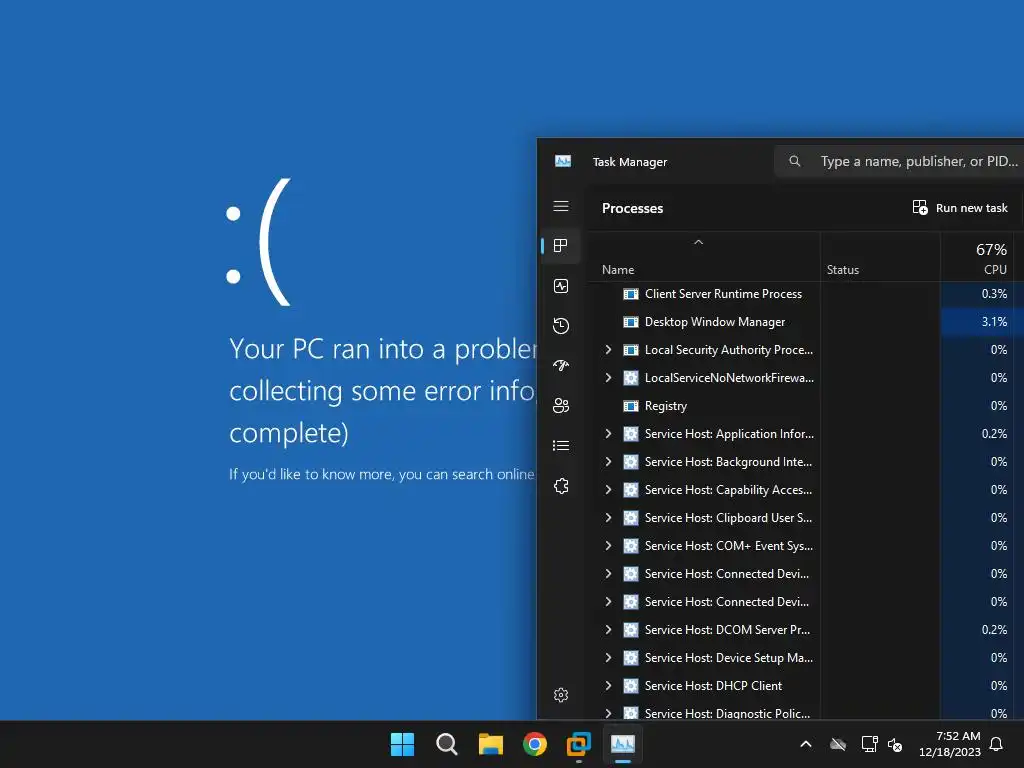This screenshot has width=1024, height=768.
Task: Click the Task Manager title bar app icon
Action: click(x=563, y=161)
